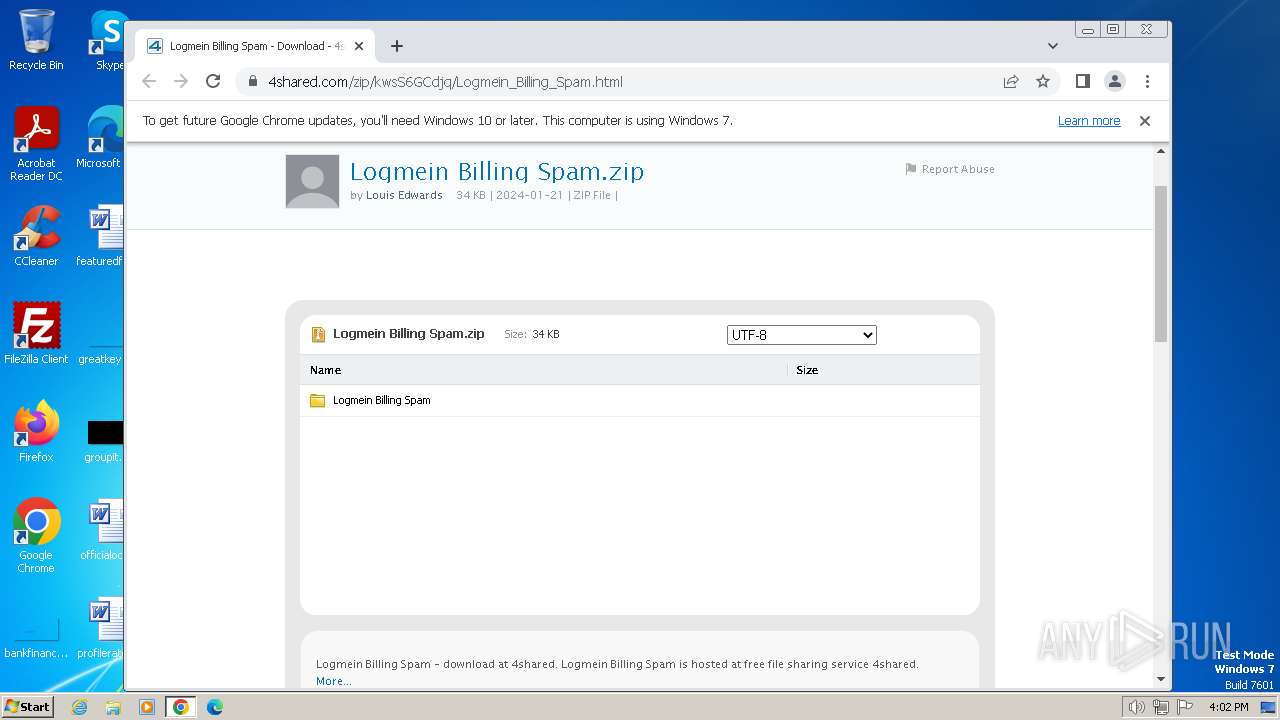Reload the 4shared page
The width and height of the screenshot is (1280, 720).
(213, 82)
